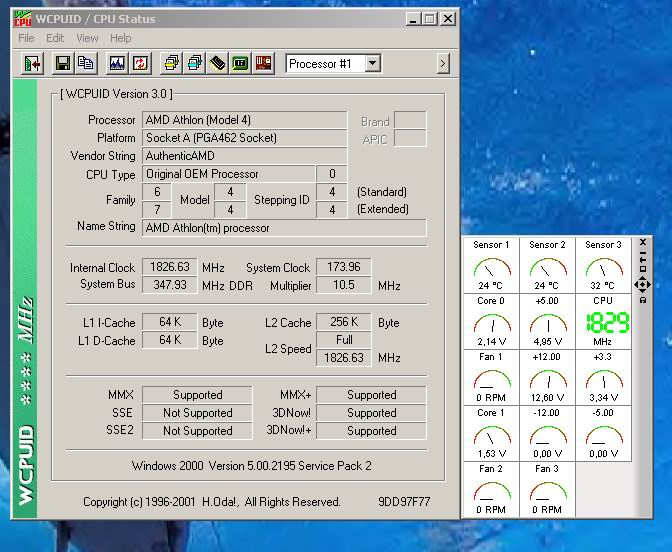Click the Core 1 voltage gauge
The height and width of the screenshot is (552, 672).
click(x=491, y=434)
